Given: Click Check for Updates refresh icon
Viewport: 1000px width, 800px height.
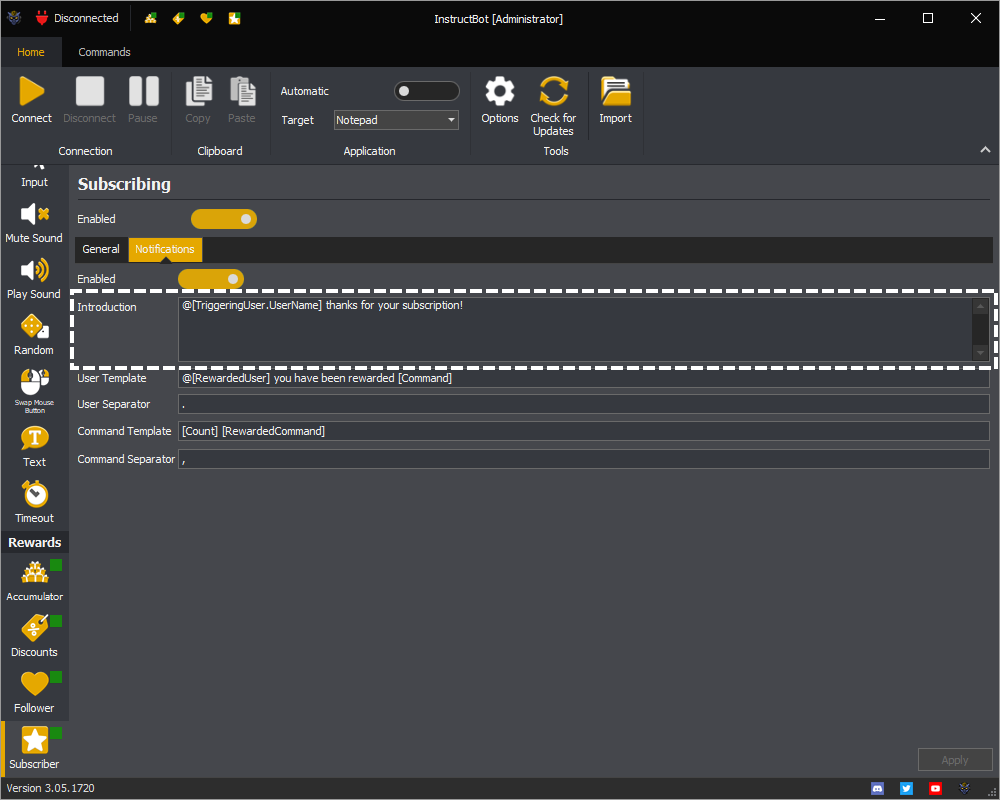Looking at the screenshot, I should pyautogui.click(x=554, y=91).
